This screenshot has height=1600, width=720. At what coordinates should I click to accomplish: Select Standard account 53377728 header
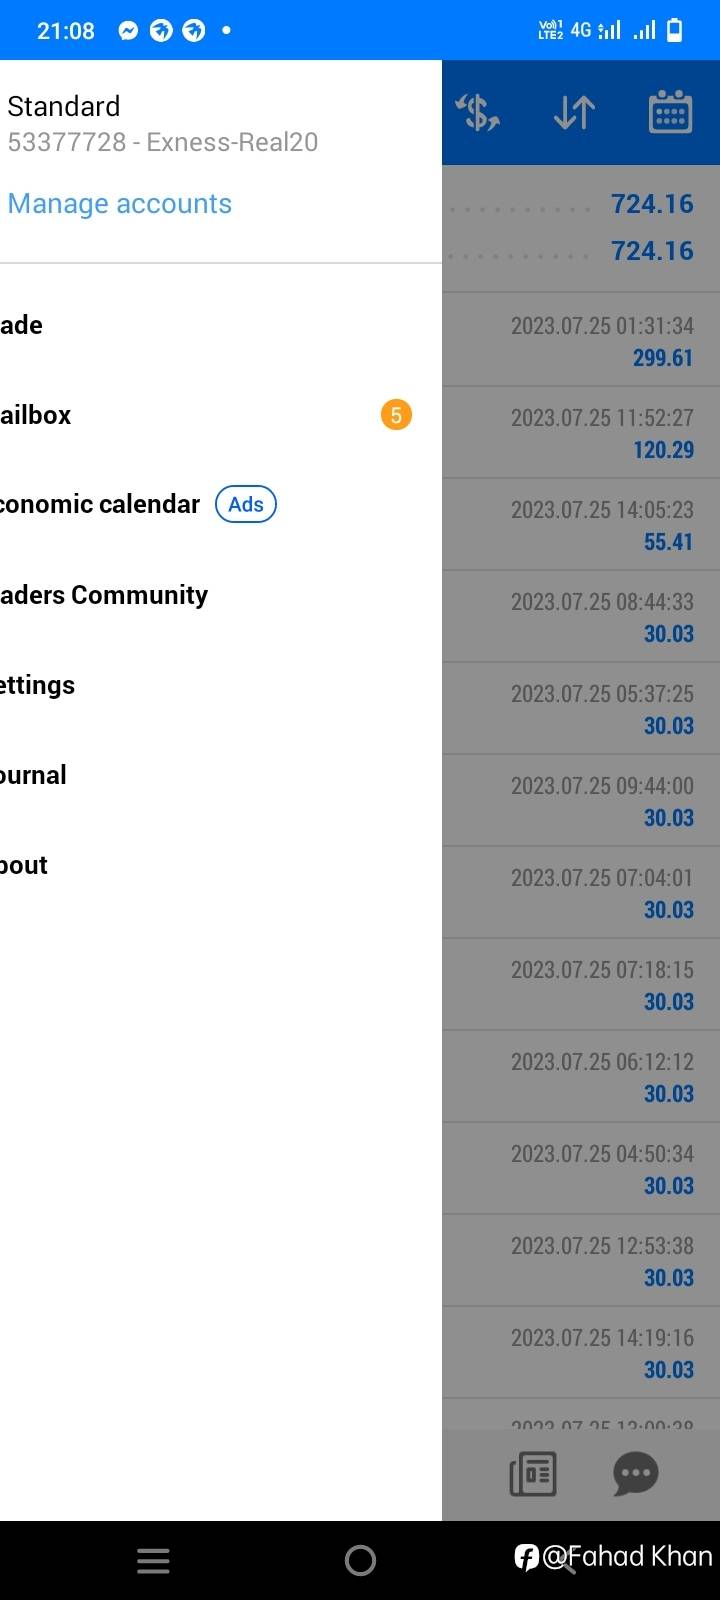point(162,124)
